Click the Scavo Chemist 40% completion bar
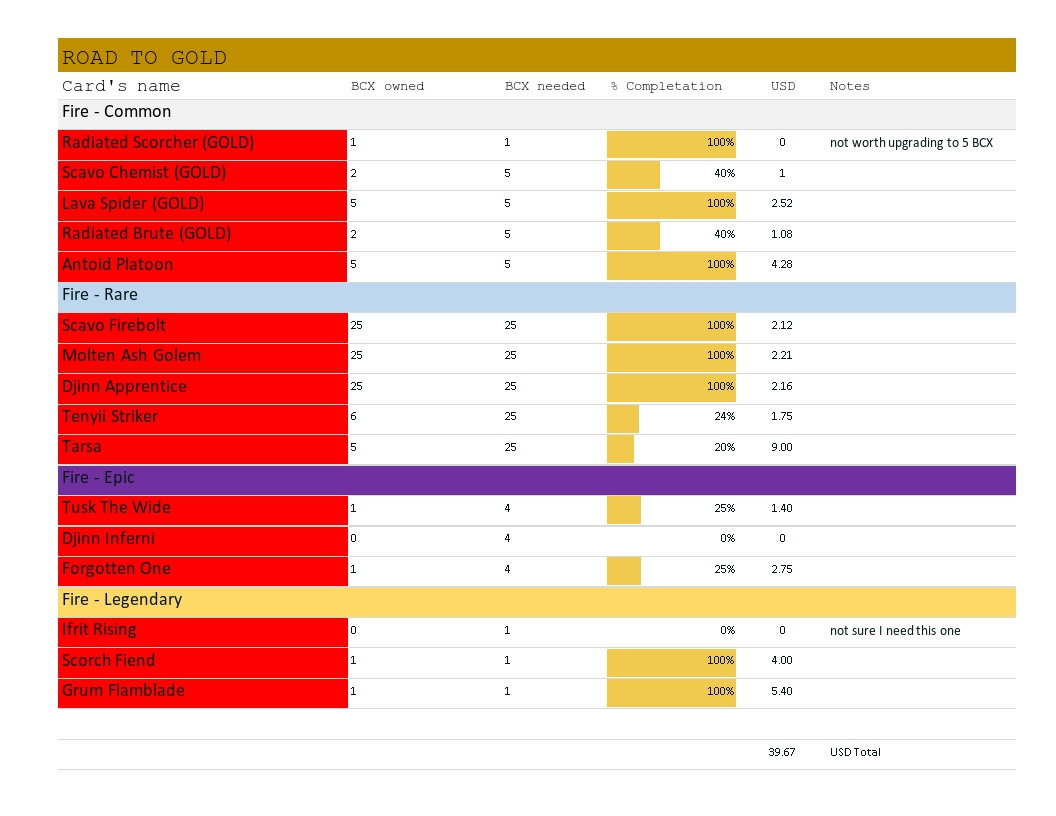Screen dimensions: 1056x816 tap(633, 174)
